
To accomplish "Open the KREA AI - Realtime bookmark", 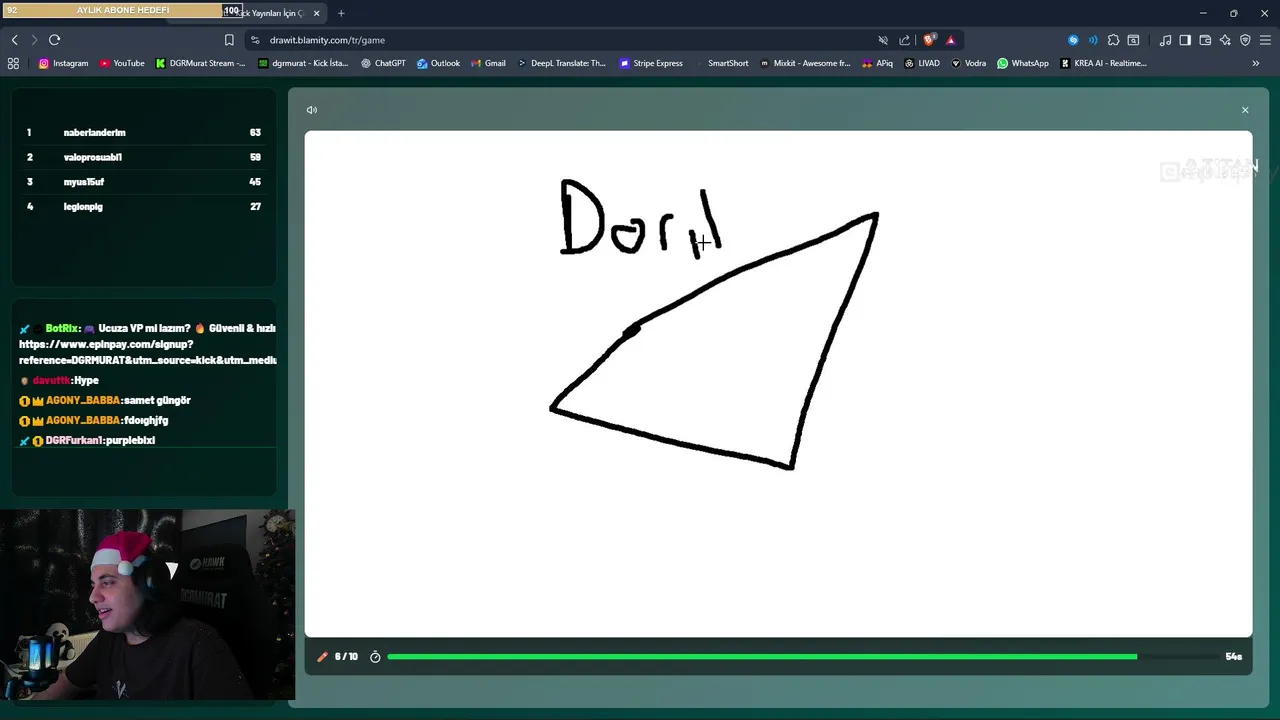I will click(1103, 63).
